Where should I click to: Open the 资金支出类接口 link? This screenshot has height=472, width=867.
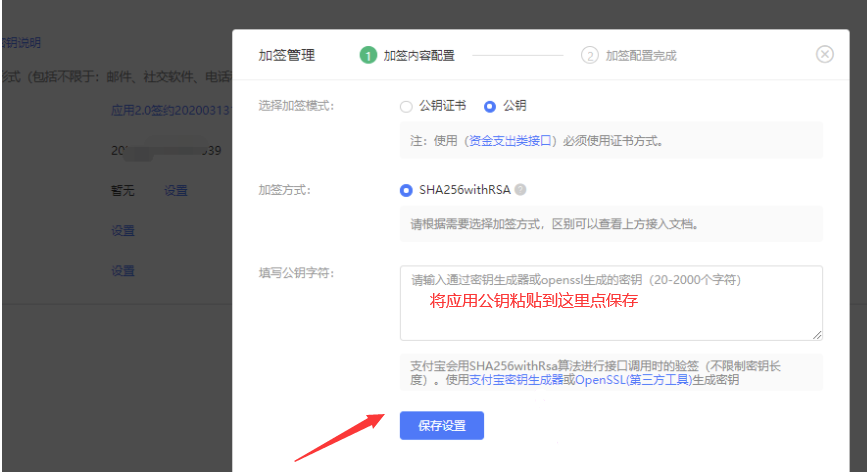pos(510,141)
